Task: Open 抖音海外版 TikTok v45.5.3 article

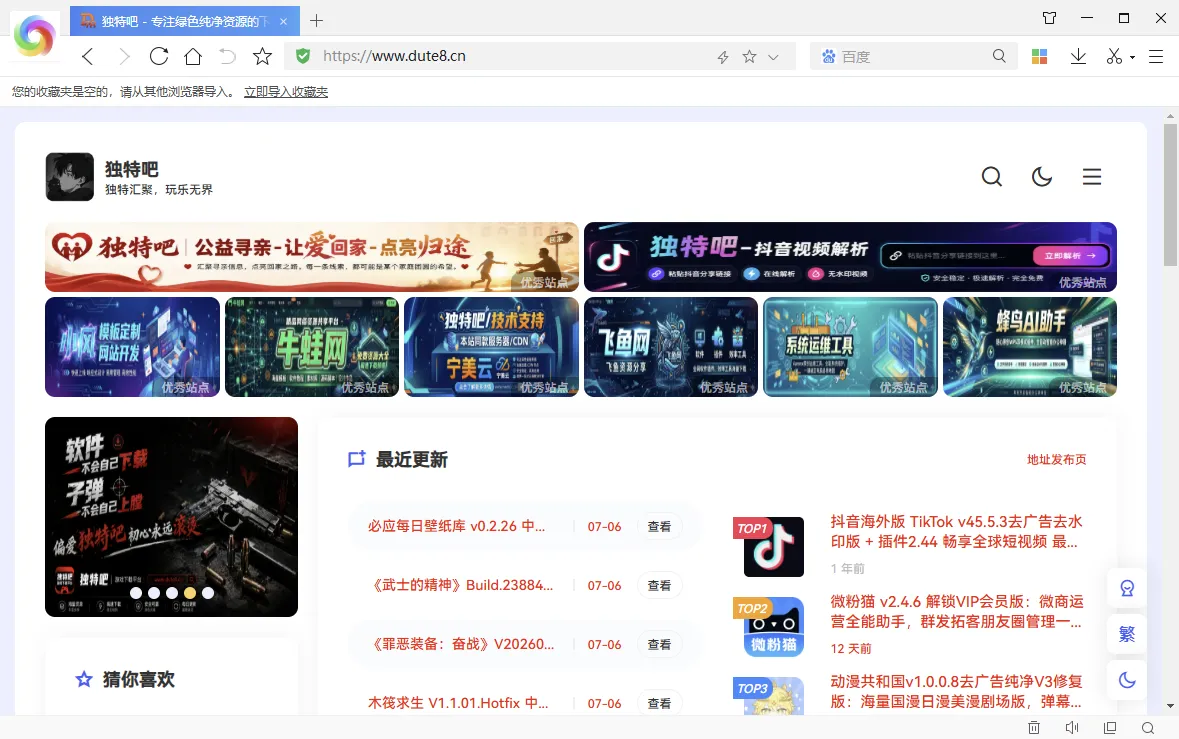Action: (956, 532)
